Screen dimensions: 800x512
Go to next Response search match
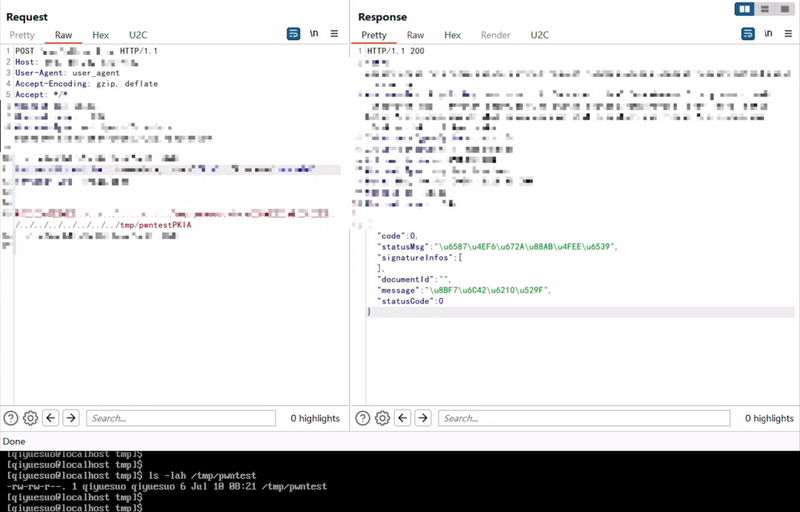pos(423,418)
